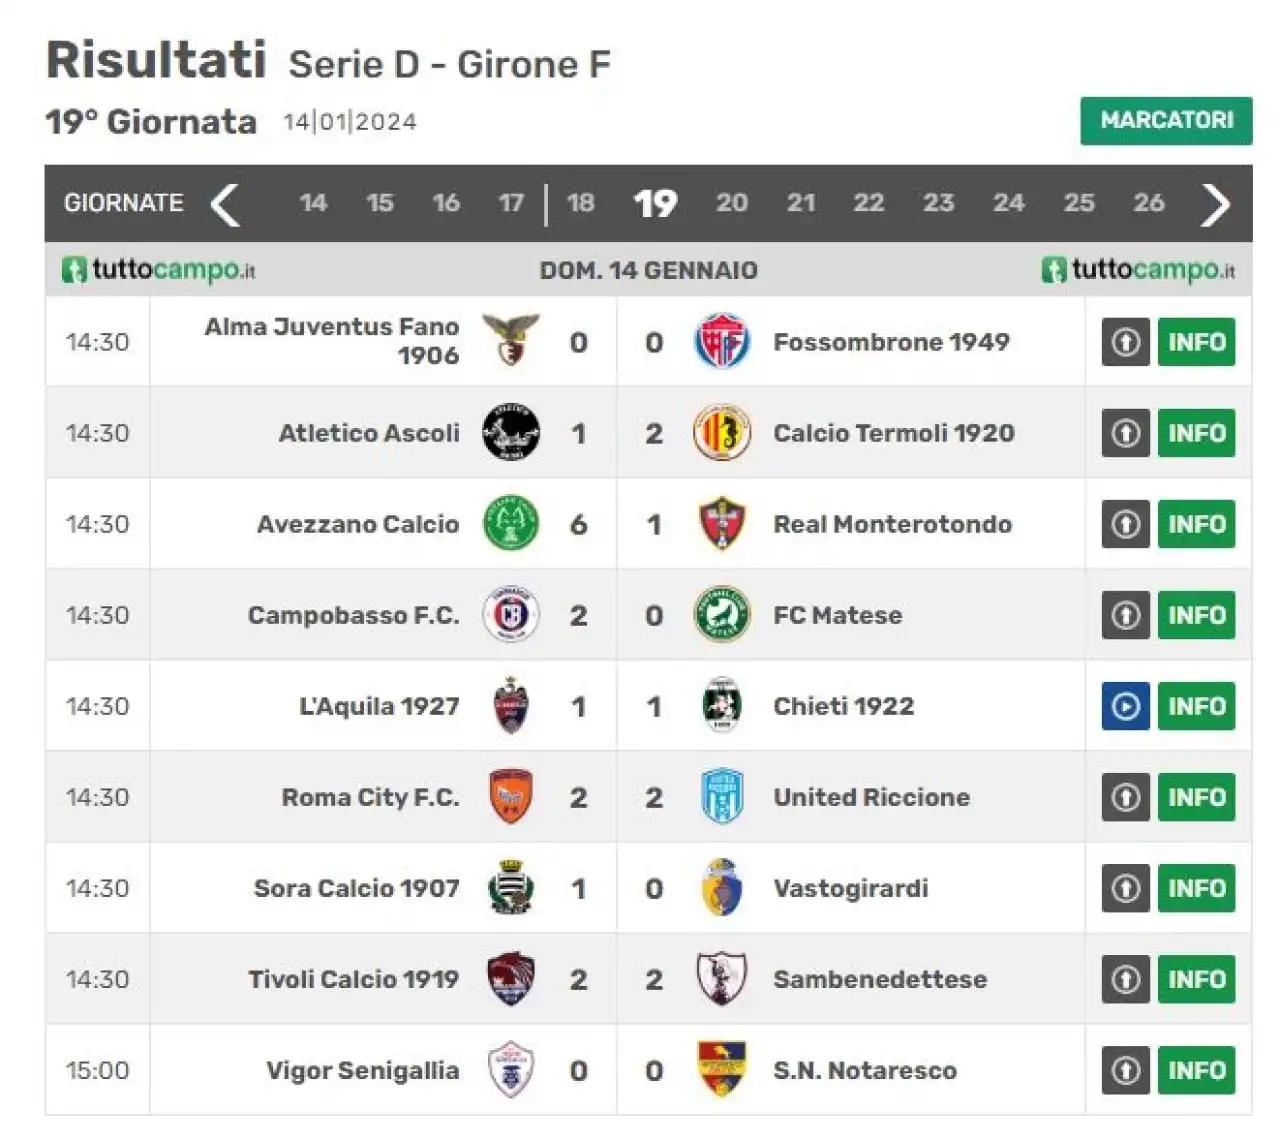Select matchday 18 in the giornate bar
The width and height of the screenshot is (1280, 1141).
point(580,203)
